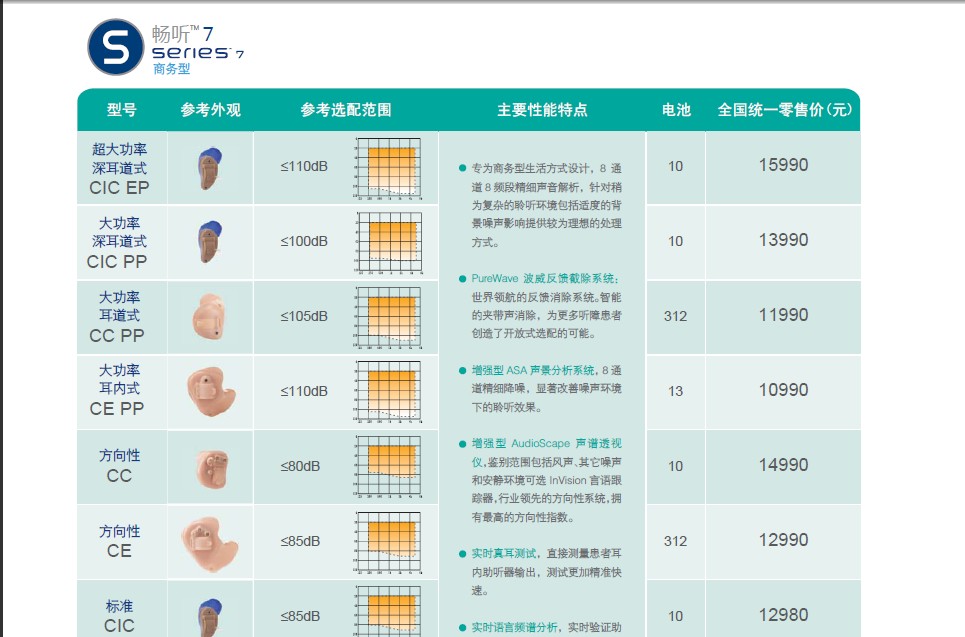
Task: Click the 方向性 CE hearing aid image
Action: (x=210, y=543)
